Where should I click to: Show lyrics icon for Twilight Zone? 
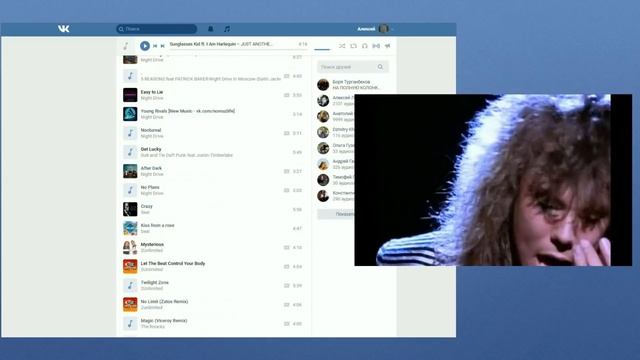[287, 286]
